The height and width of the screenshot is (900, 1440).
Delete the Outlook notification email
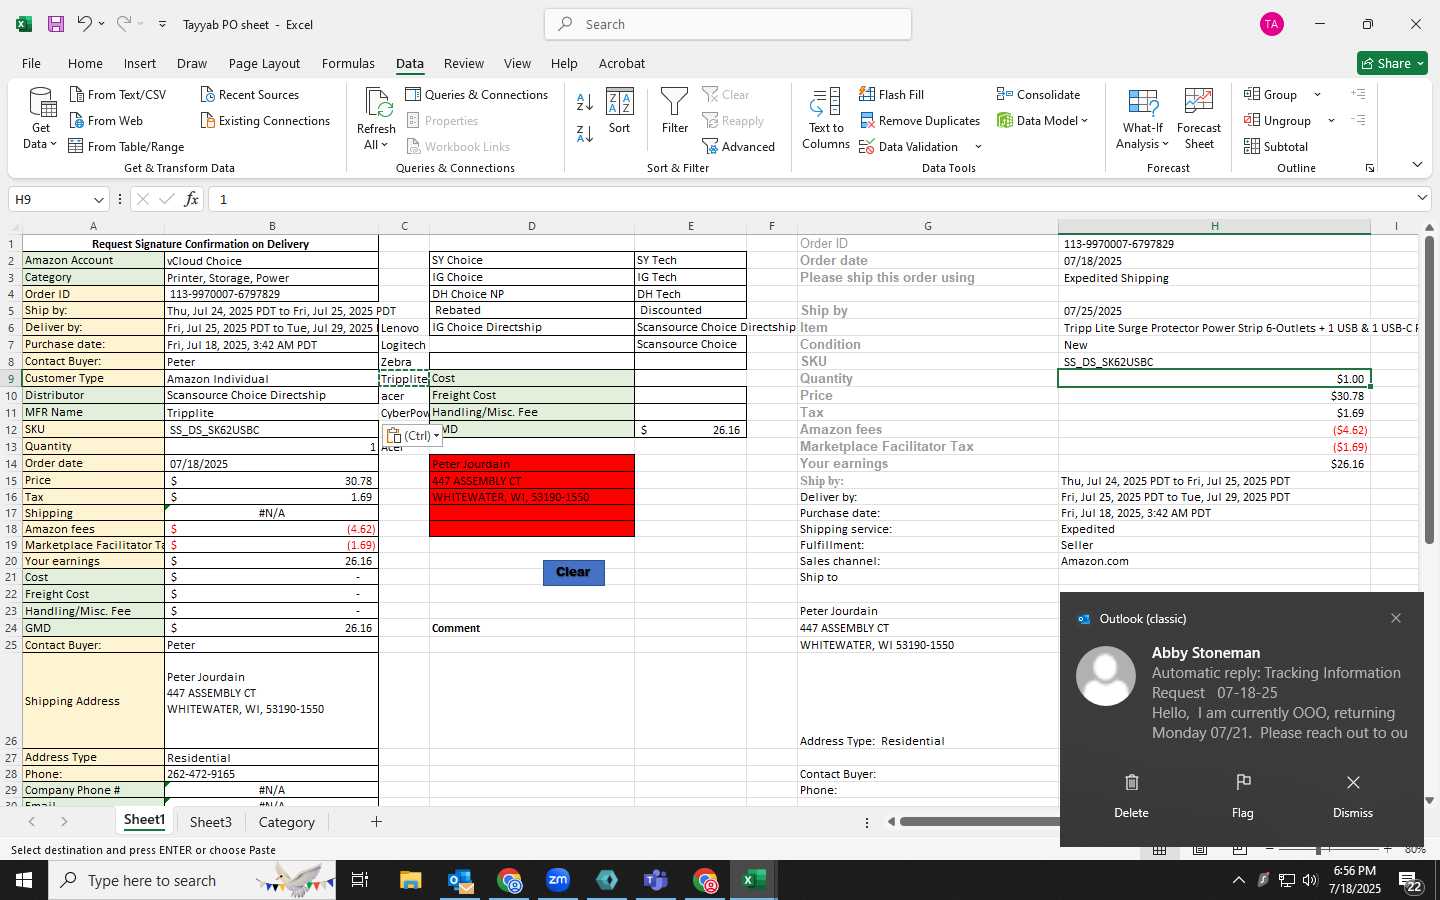click(x=1131, y=795)
